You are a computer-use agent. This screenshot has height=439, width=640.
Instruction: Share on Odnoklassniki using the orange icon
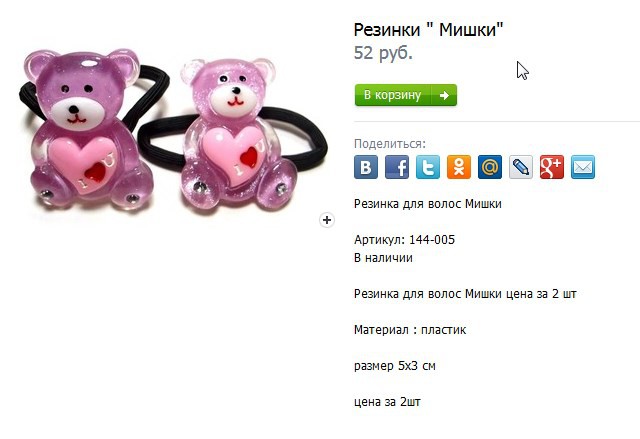pyautogui.click(x=459, y=167)
